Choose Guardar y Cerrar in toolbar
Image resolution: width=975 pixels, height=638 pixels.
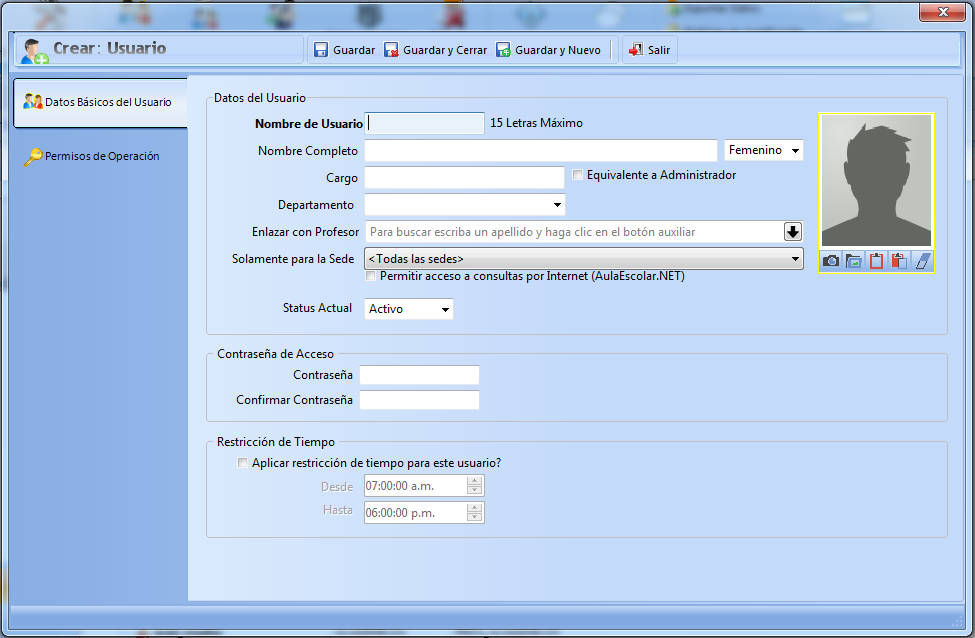point(435,50)
